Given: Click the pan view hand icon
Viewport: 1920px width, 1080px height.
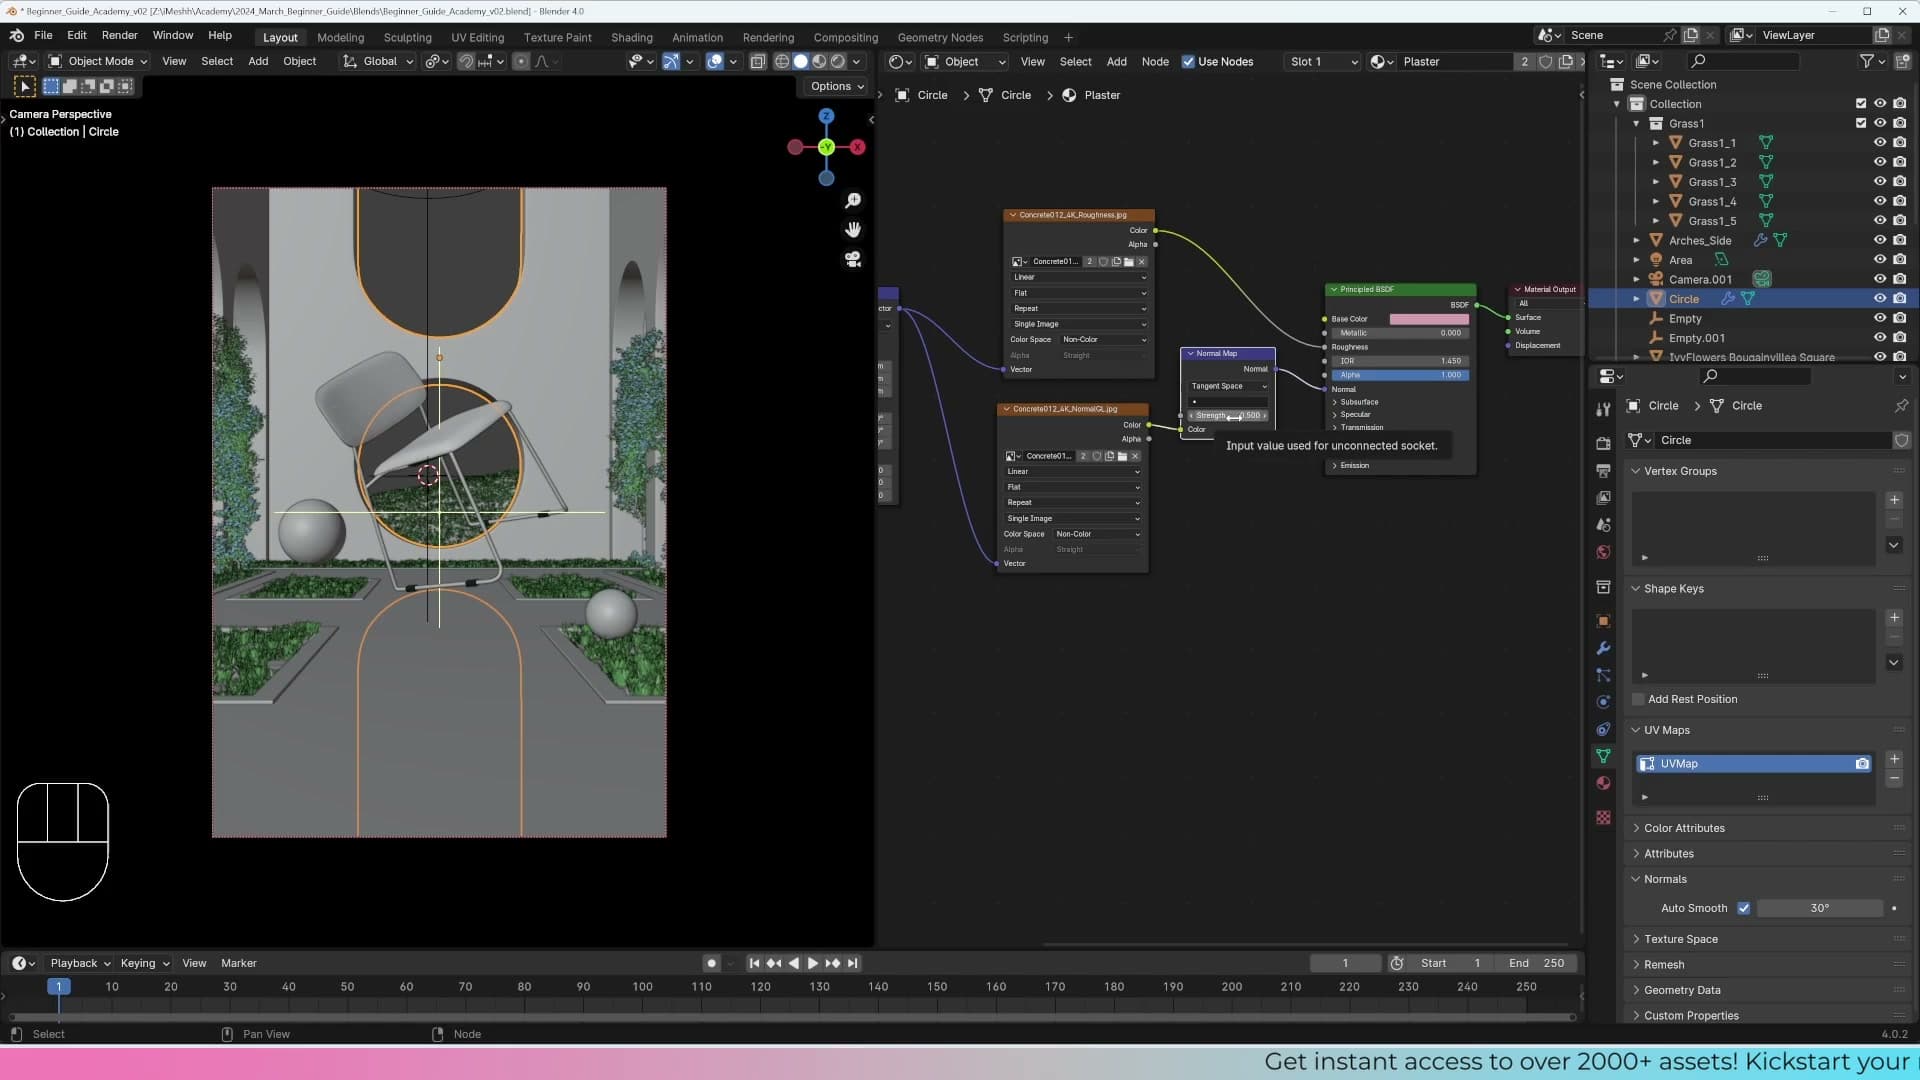Looking at the screenshot, I should click(853, 230).
